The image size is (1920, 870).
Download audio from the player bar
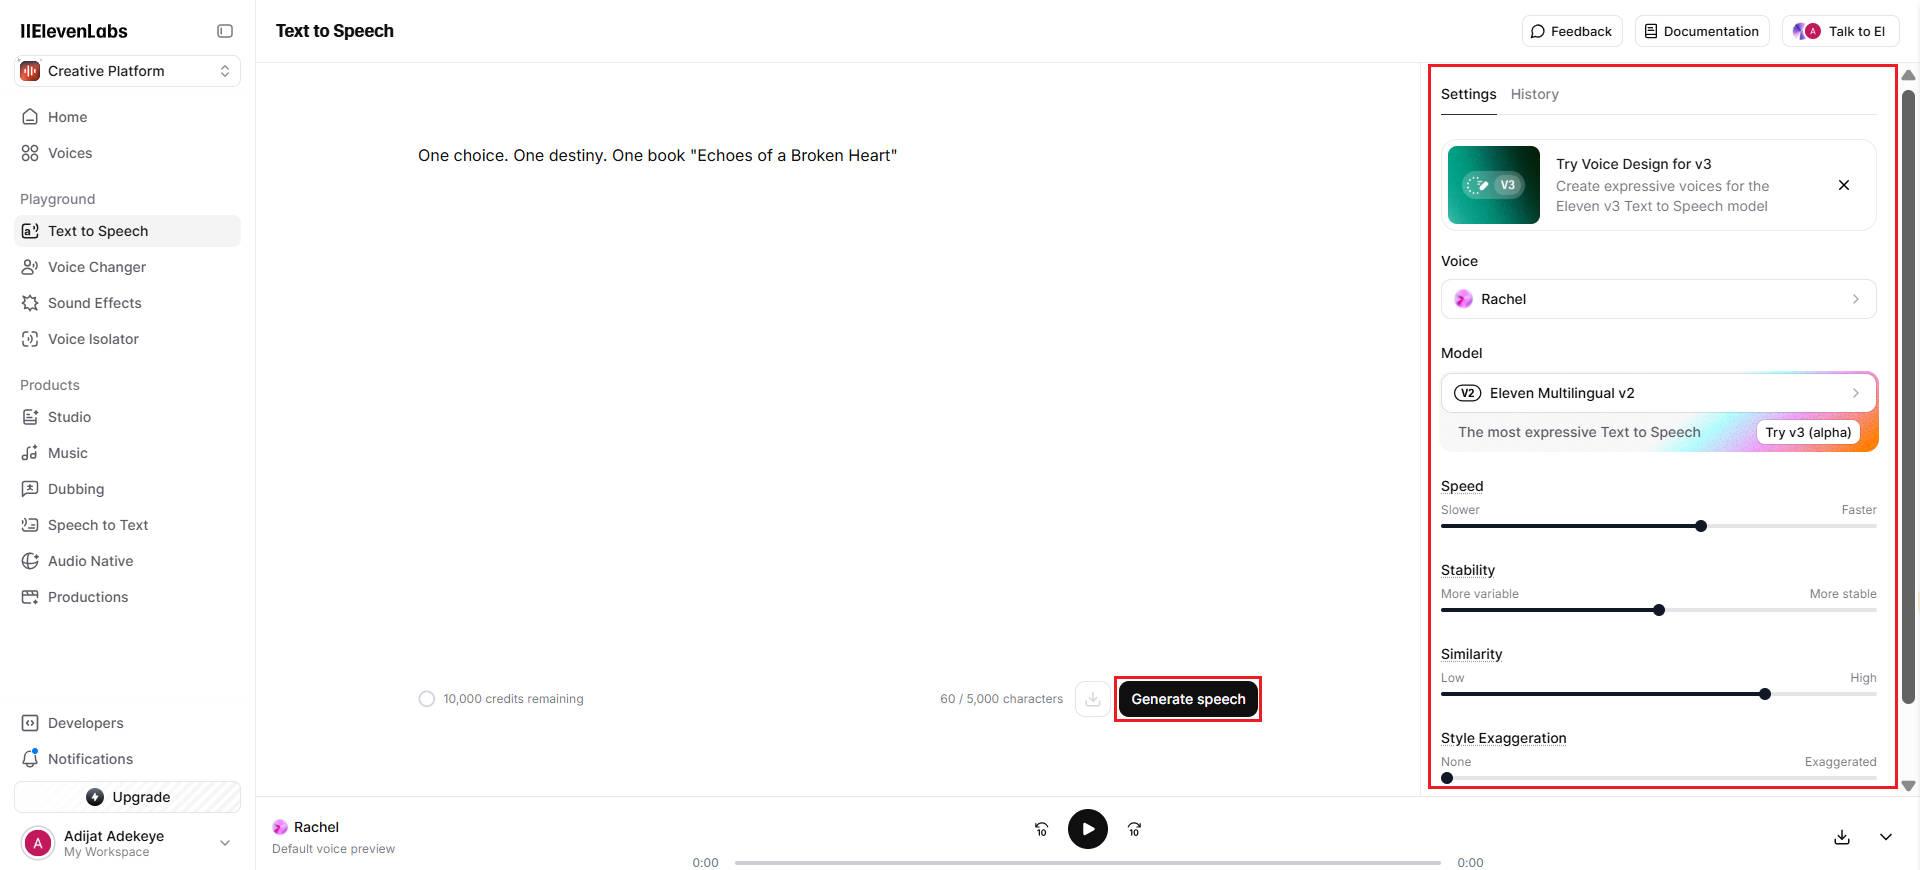click(1842, 837)
